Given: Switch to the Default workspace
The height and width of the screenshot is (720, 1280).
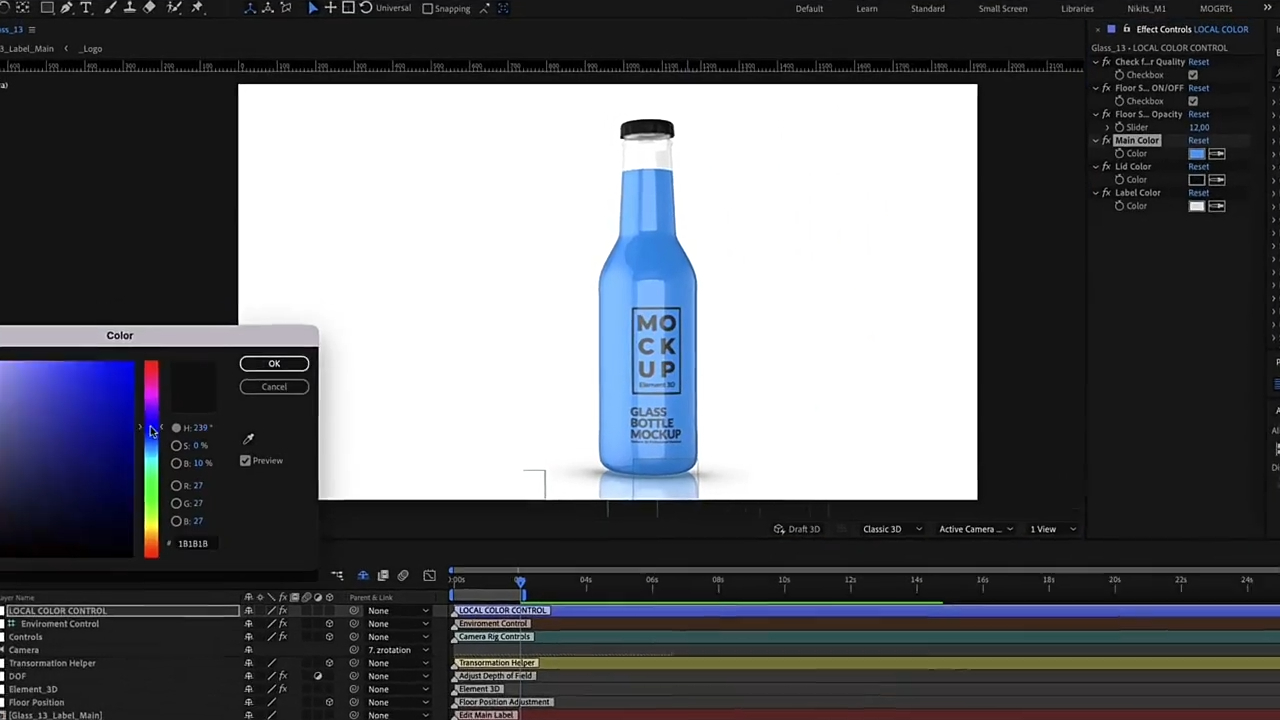Looking at the screenshot, I should 809,9.
